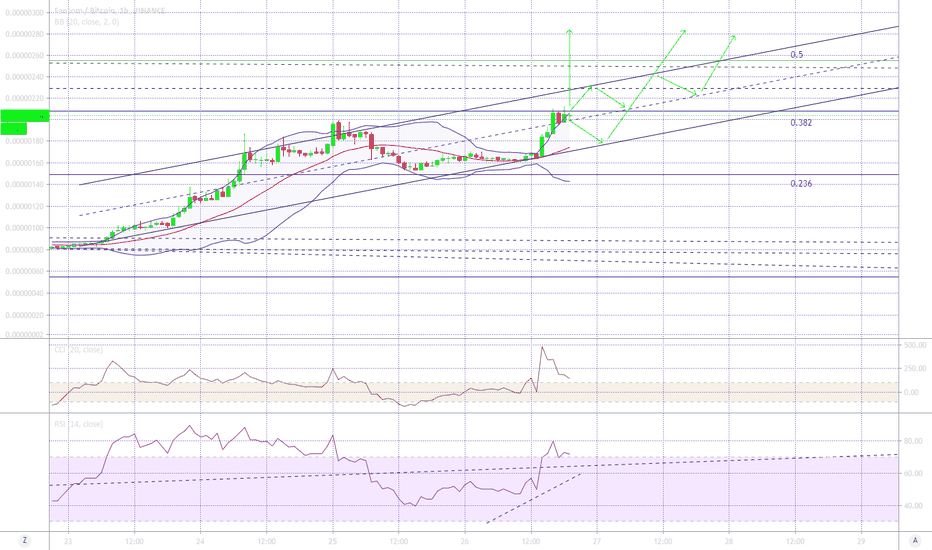Click date label 23 on time axis
The width and height of the screenshot is (932, 550).
coord(68,542)
